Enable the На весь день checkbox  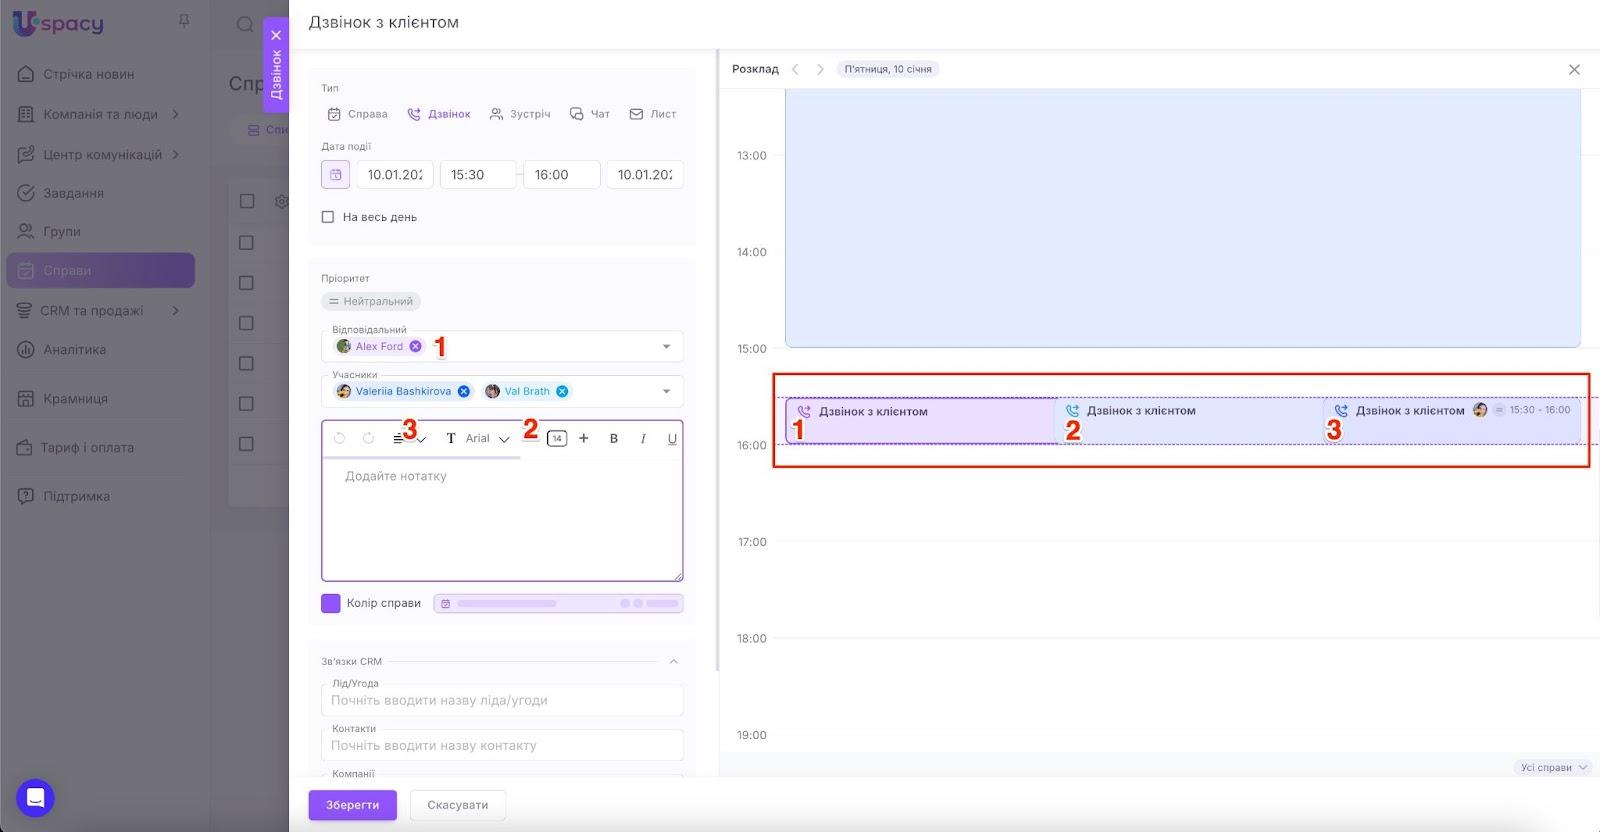[x=328, y=217]
